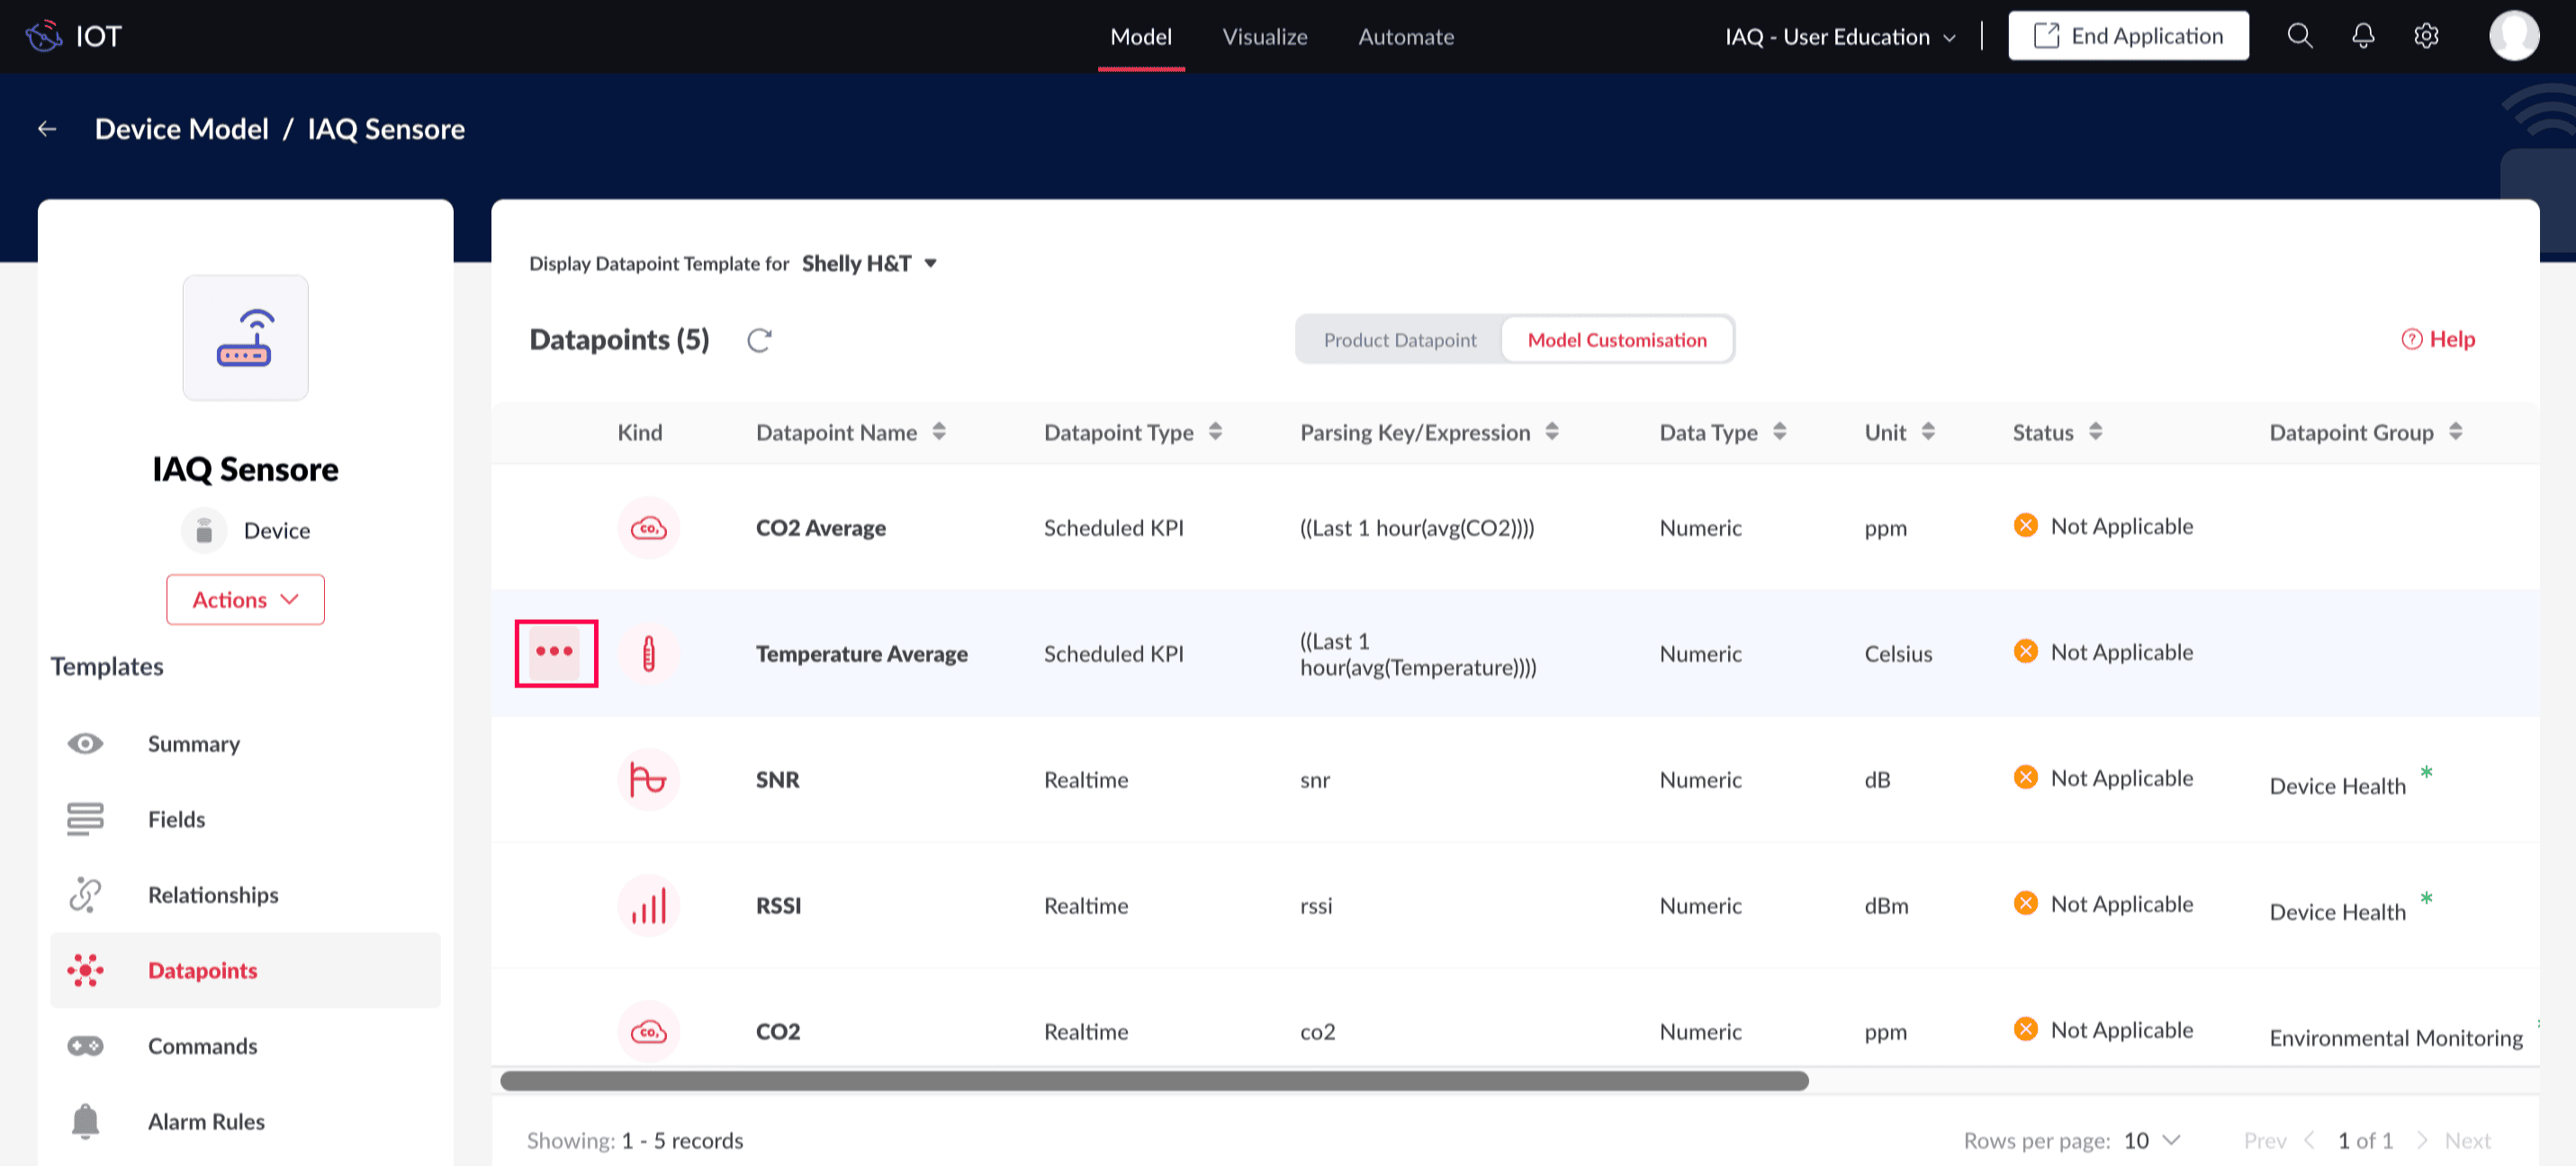Open the settings gear icon
This screenshot has width=2576, height=1166.
(x=2425, y=36)
